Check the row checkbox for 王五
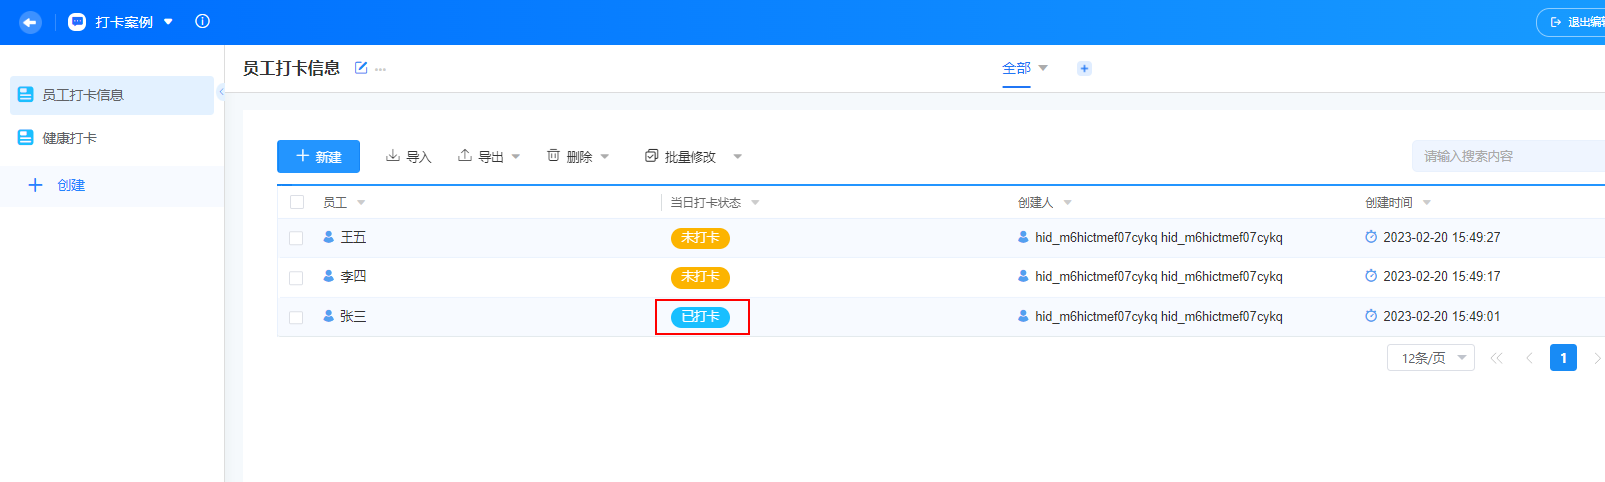The width and height of the screenshot is (1605, 482). tap(296, 238)
